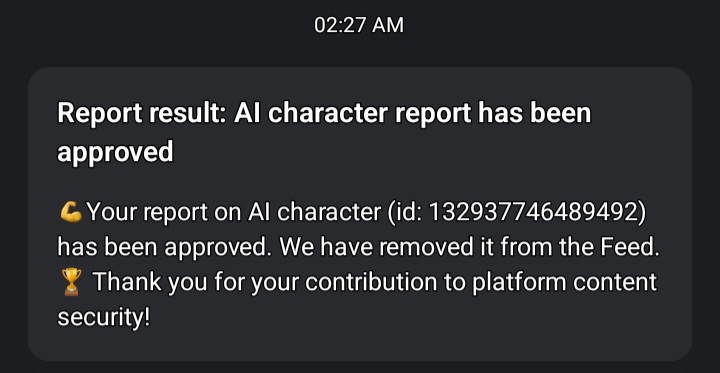Tap the words 'has been' in bold title
Image resolution: width=720 pixels, height=373 pixels.
tap(534, 113)
